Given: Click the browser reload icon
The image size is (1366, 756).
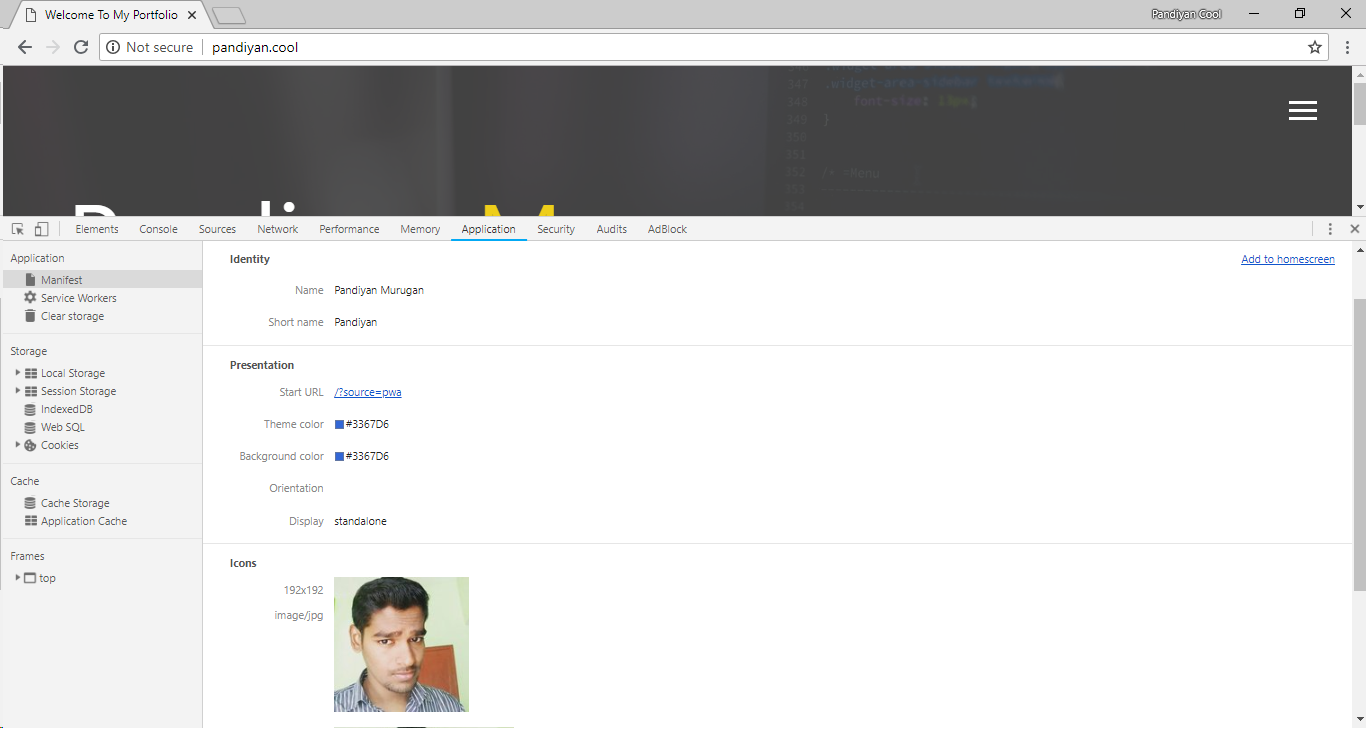Looking at the screenshot, I should 81,47.
